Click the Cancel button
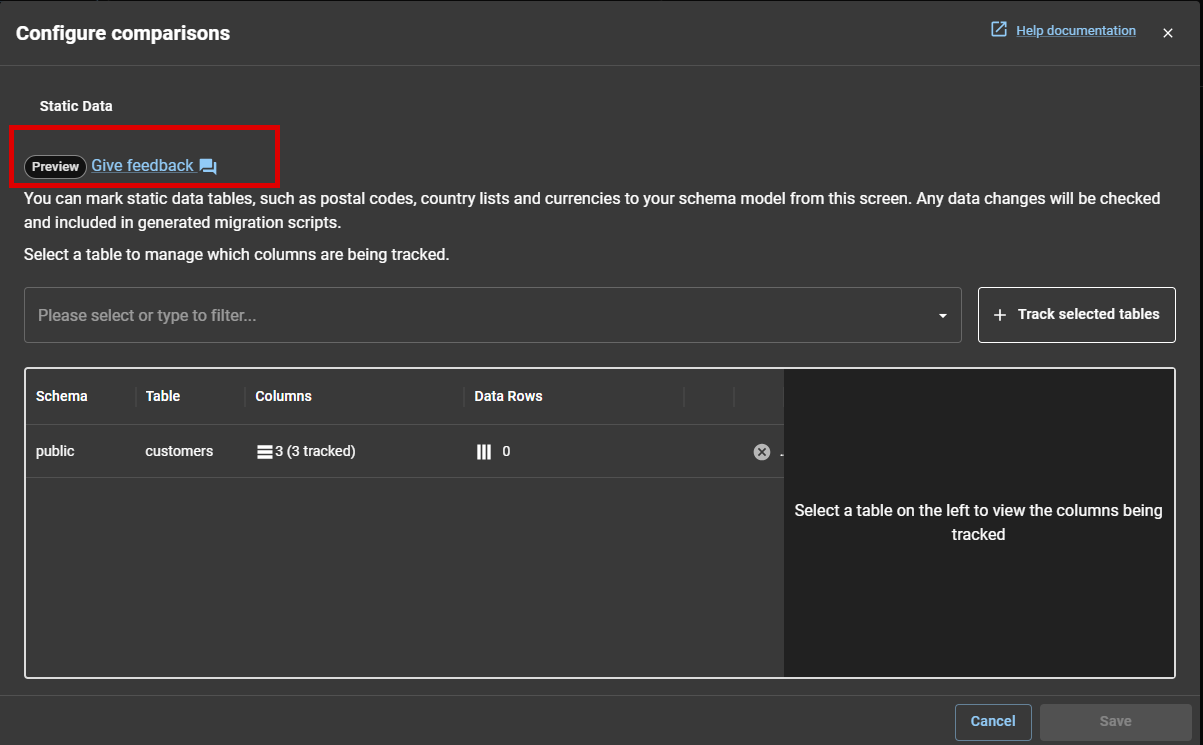This screenshot has height=745, width=1203. (993, 721)
